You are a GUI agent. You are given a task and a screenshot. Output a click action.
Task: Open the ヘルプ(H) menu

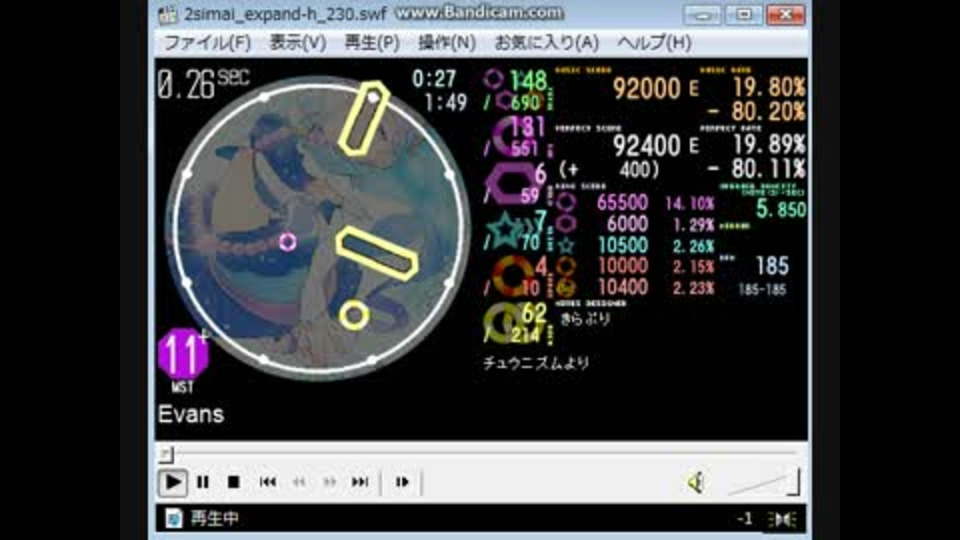(x=654, y=42)
